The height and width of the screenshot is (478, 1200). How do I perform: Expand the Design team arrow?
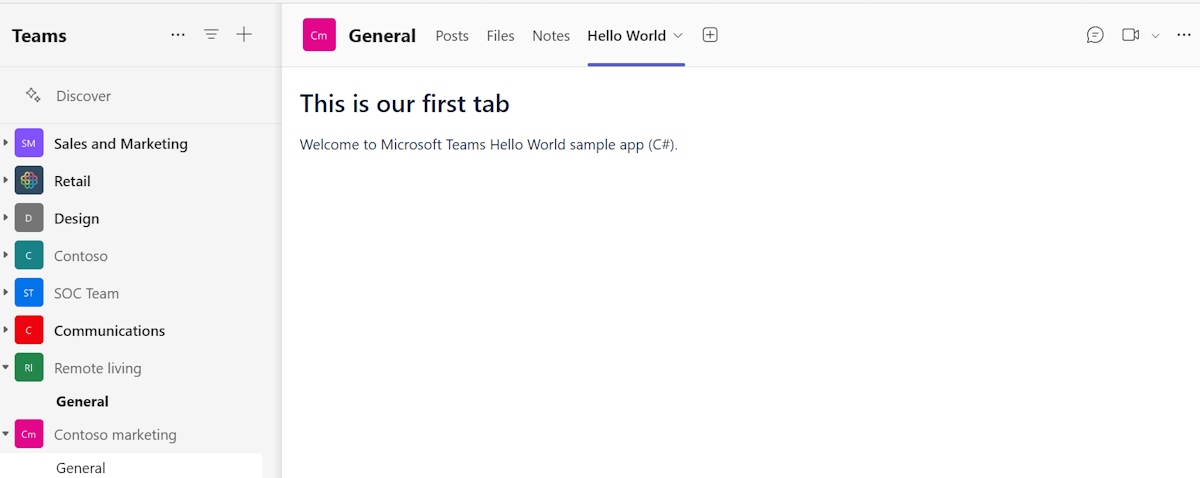click(6, 218)
